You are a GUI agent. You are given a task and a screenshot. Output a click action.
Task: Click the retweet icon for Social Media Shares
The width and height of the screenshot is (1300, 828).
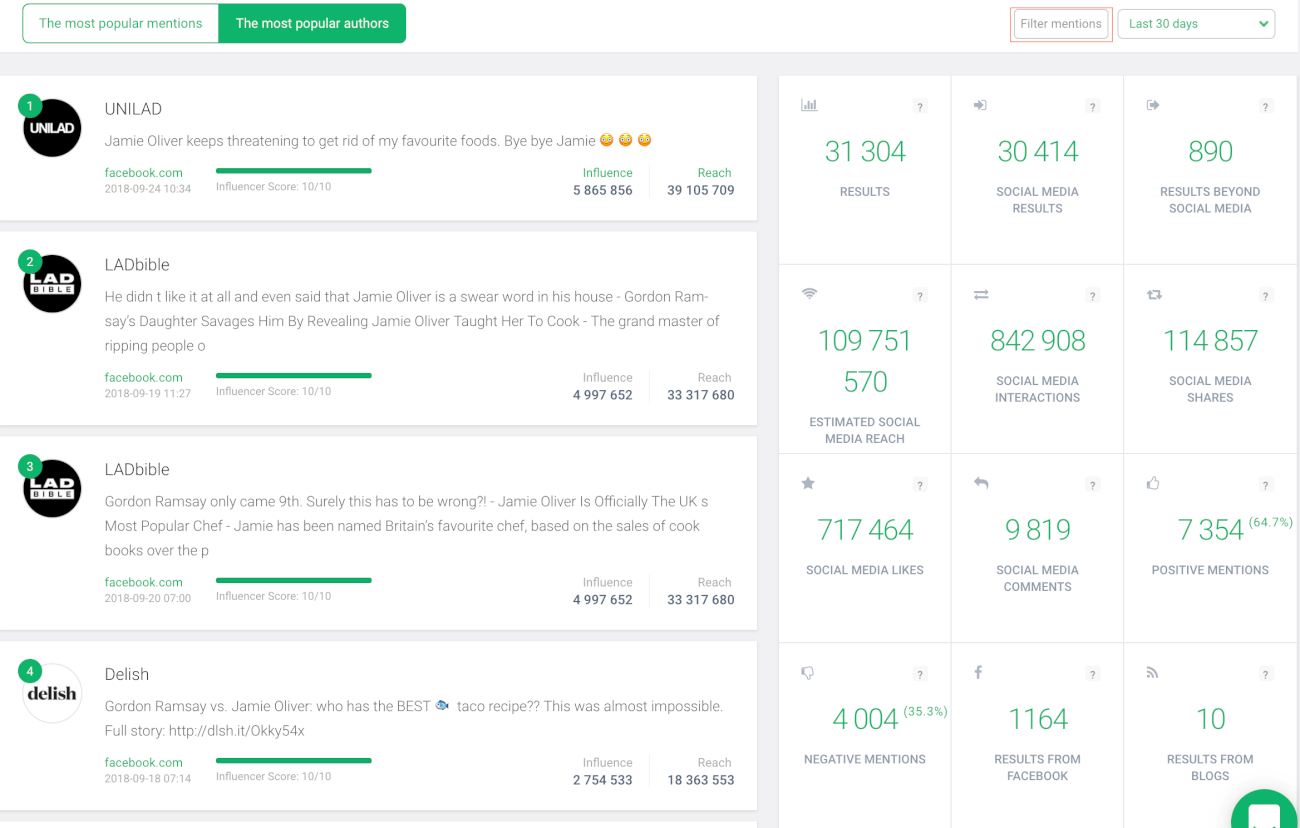1154,294
